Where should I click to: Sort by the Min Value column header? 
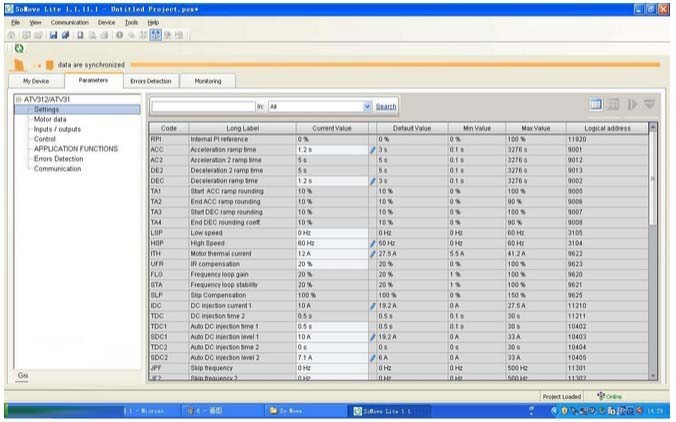pyautogui.click(x=477, y=128)
